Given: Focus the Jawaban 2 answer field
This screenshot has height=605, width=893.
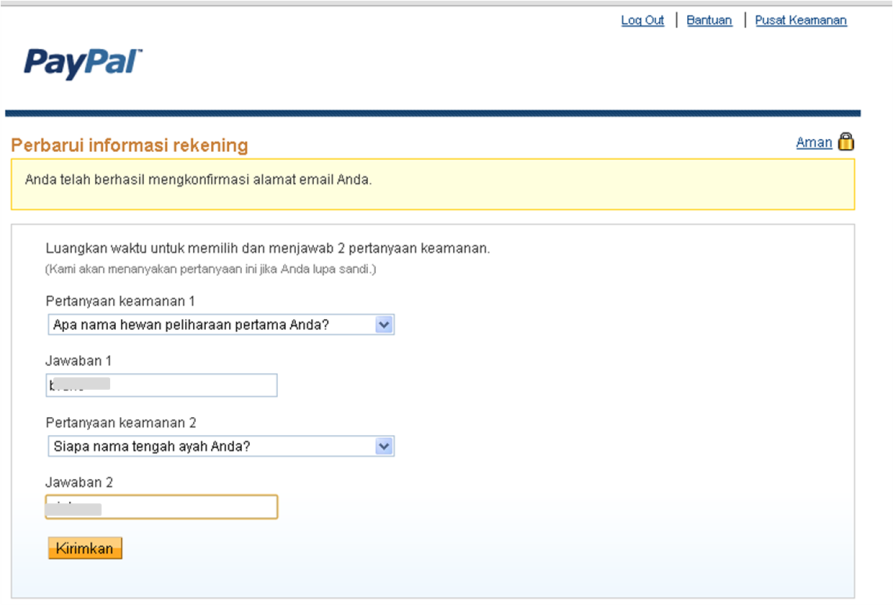Looking at the screenshot, I should [x=161, y=507].
